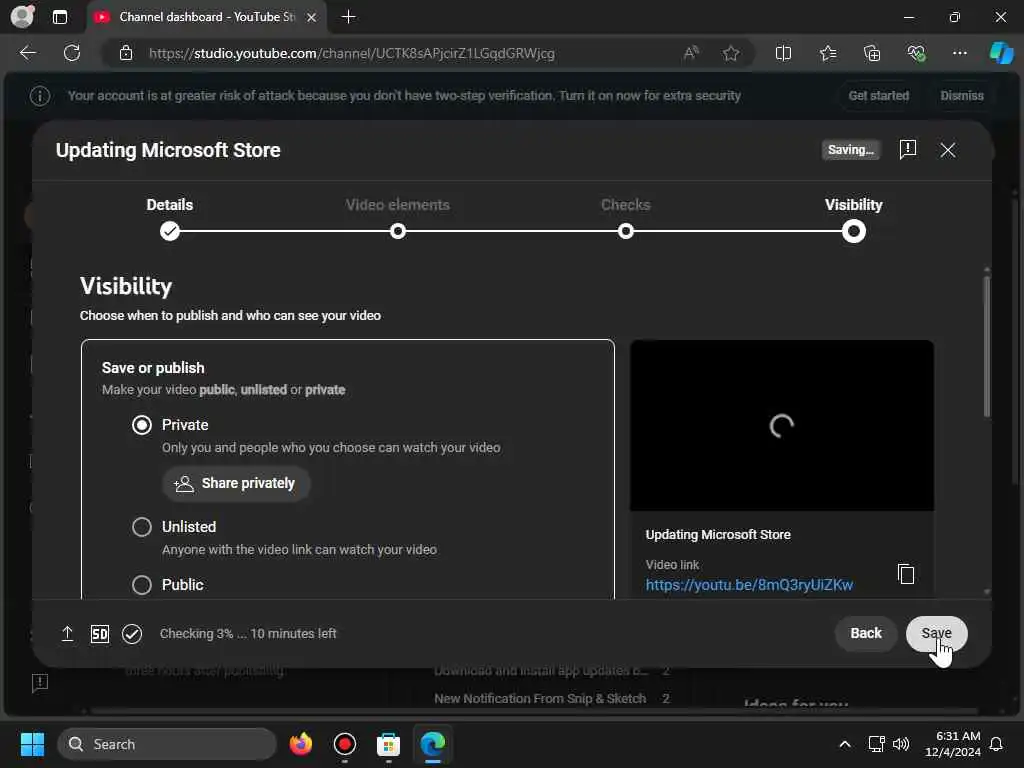Open the tab actions menu icon
The height and width of the screenshot is (768, 1024).
point(60,17)
